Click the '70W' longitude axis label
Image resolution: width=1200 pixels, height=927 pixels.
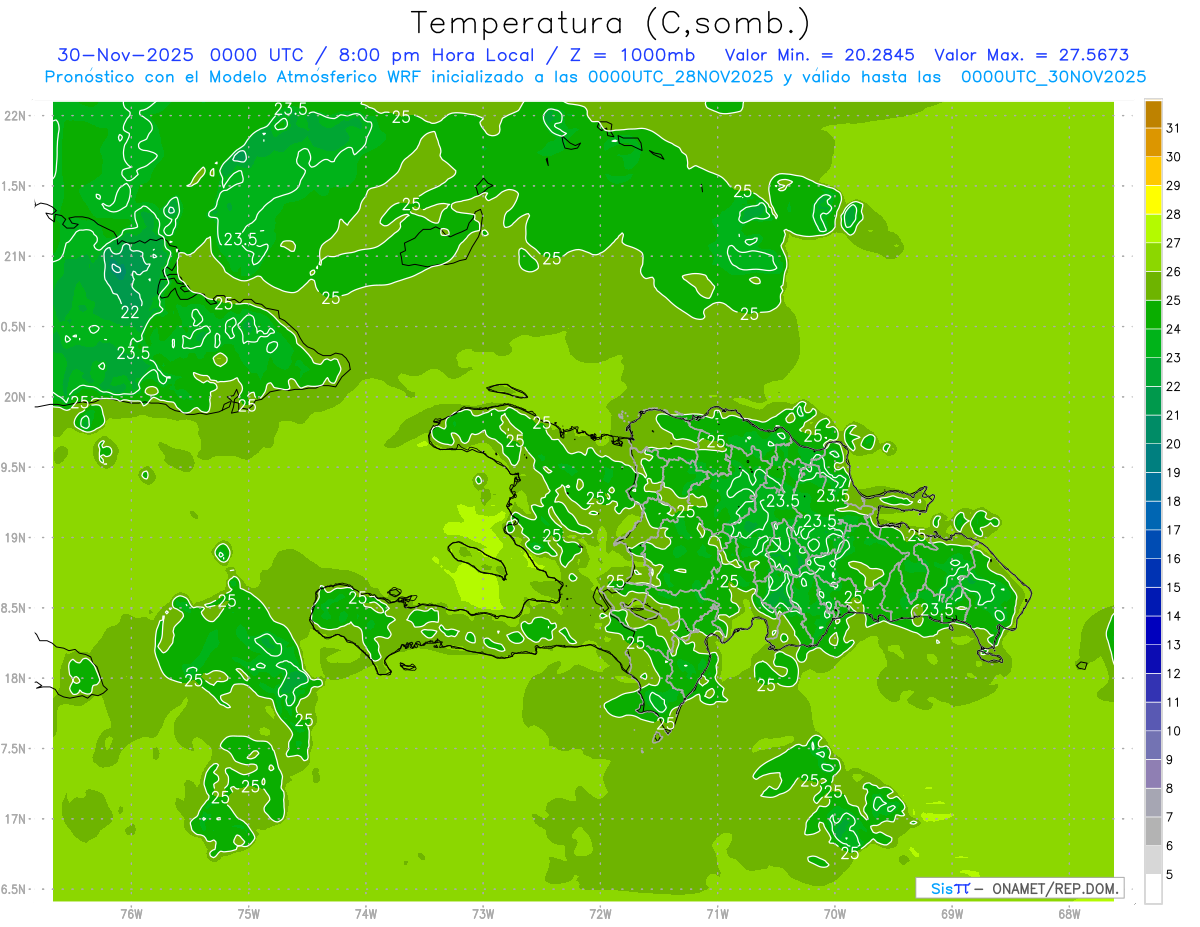click(835, 913)
